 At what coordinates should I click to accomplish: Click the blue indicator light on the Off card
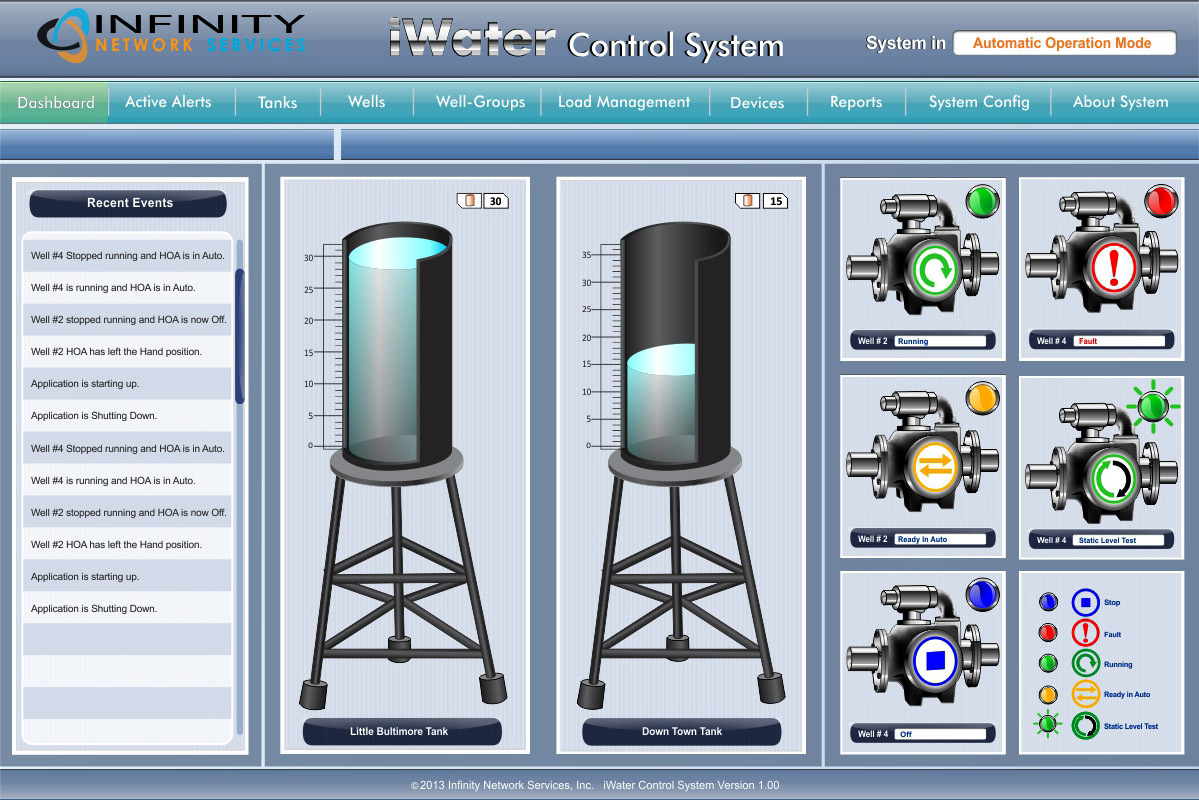(x=982, y=594)
